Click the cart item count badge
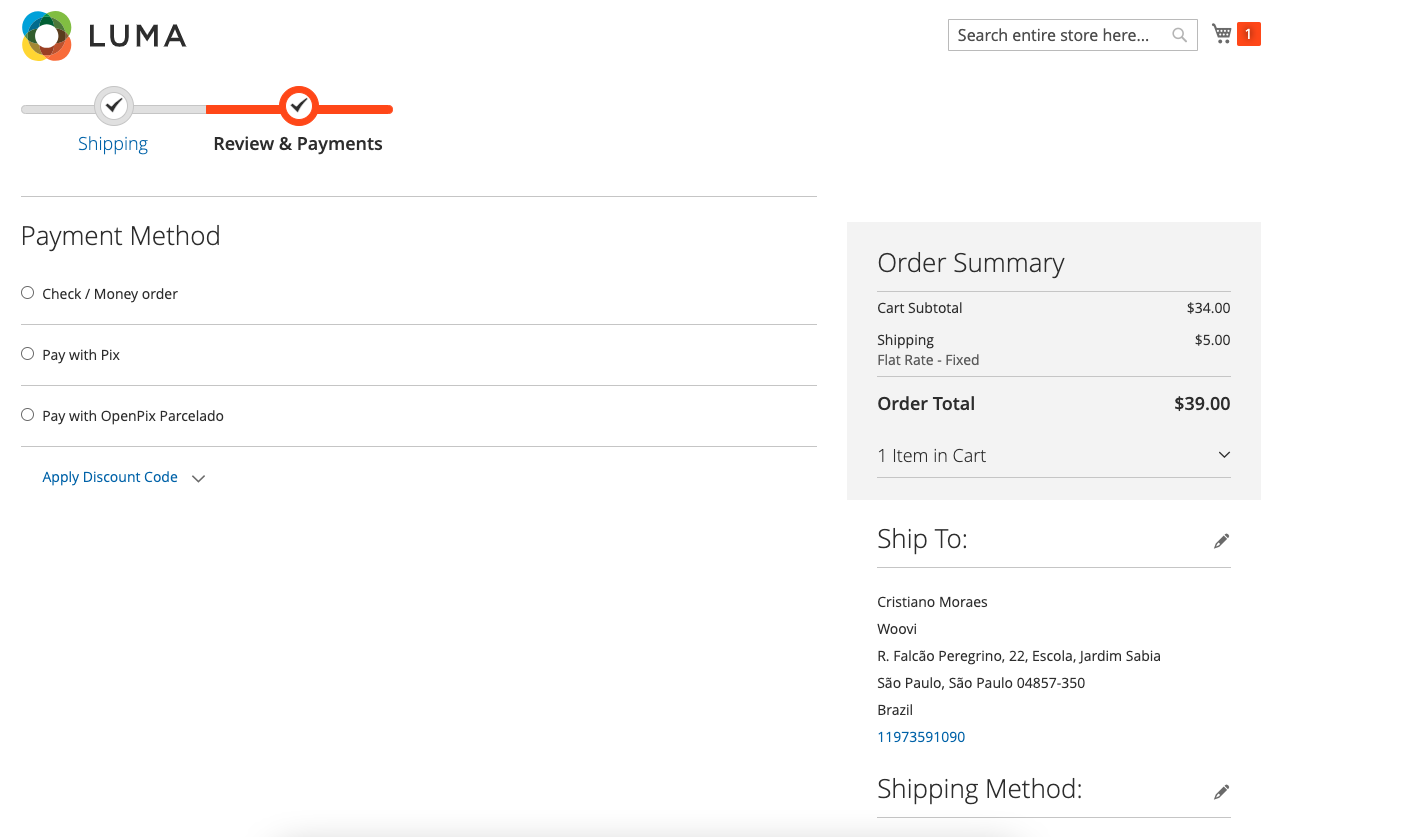 pos(1248,34)
